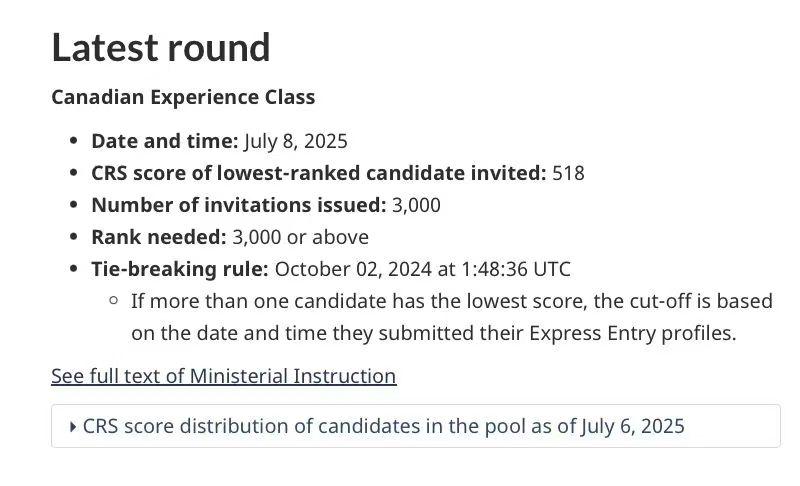This screenshot has width=800, height=486.
Task: Select the Canadian Experience Class subheading
Action: pyautogui.click(x=183, y=97)
